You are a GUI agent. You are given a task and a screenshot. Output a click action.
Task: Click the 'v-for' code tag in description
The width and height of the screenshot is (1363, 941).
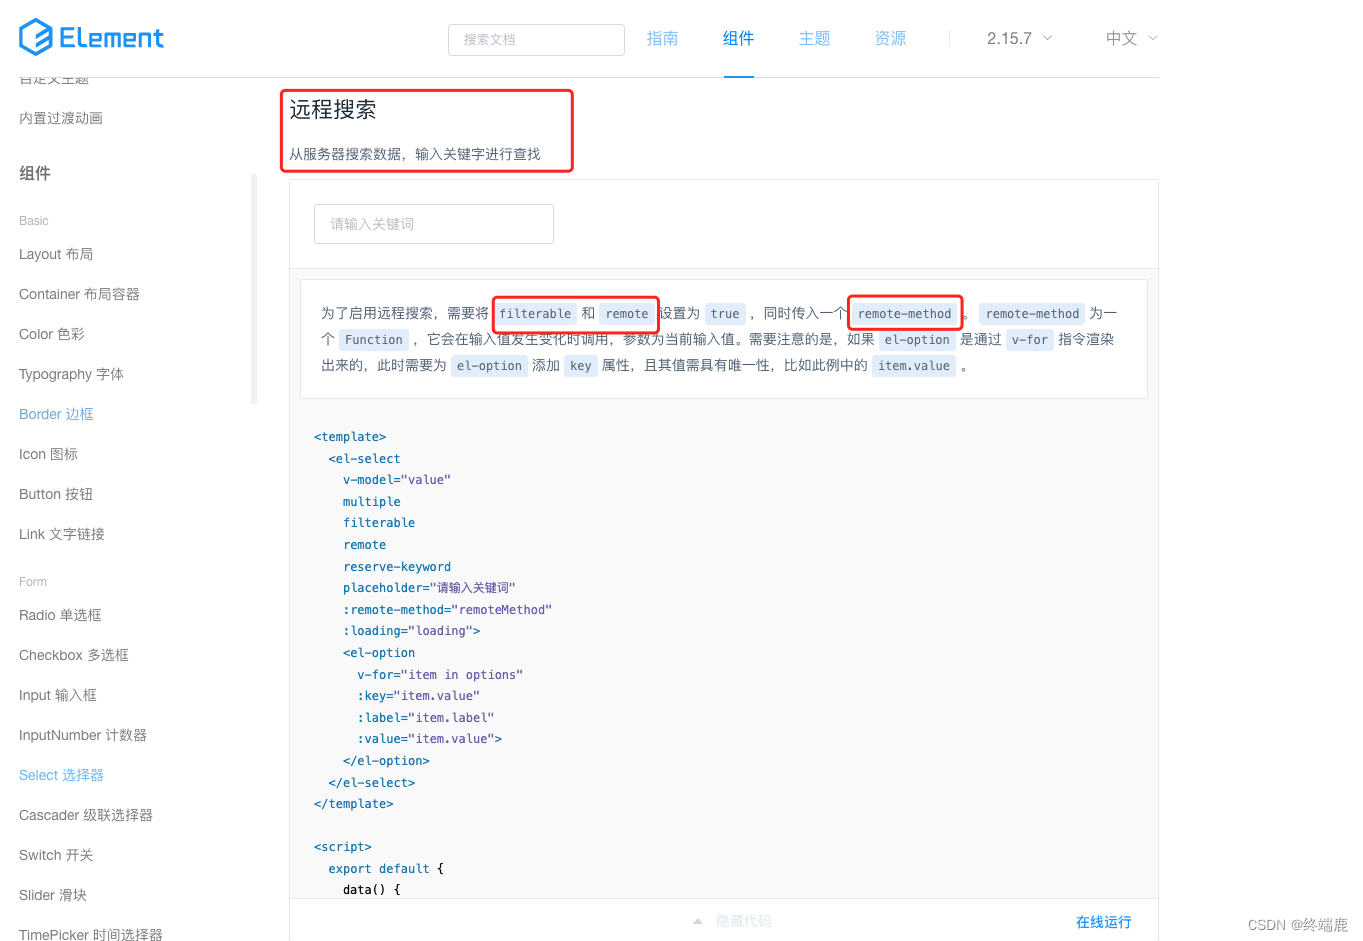coord(1030,339)
